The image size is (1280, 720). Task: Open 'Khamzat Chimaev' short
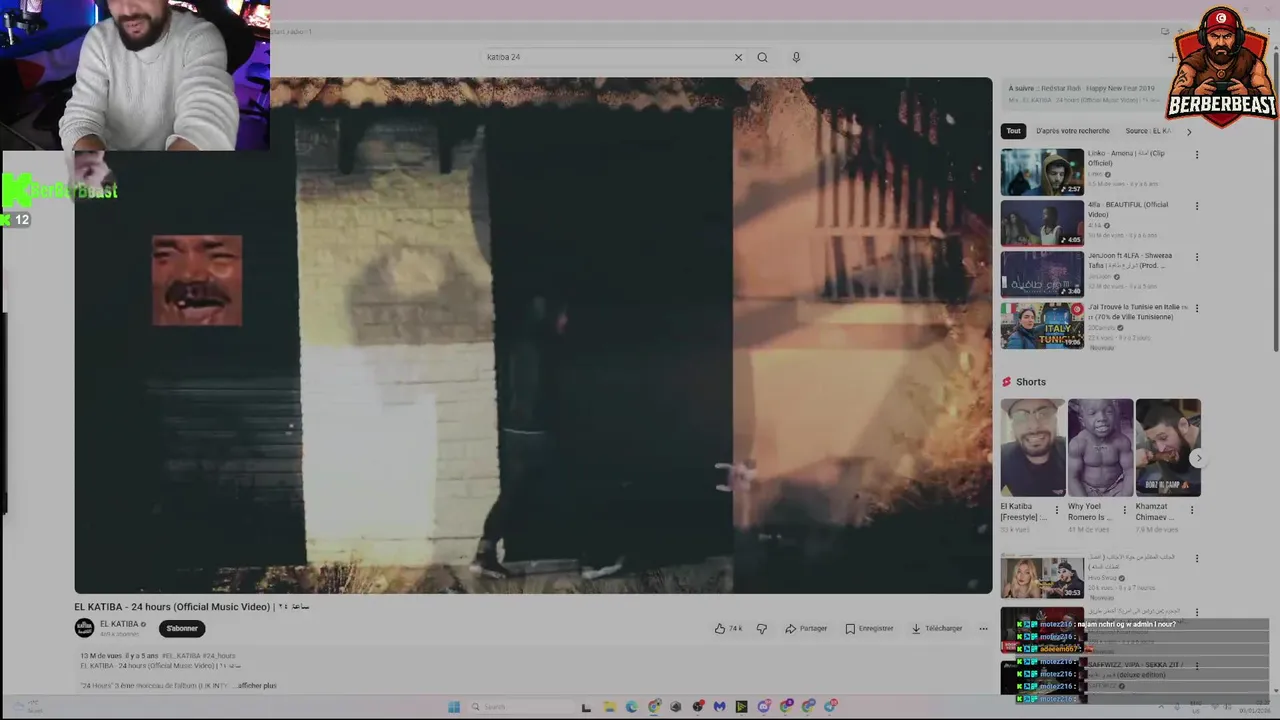(x=1168, y=448)
